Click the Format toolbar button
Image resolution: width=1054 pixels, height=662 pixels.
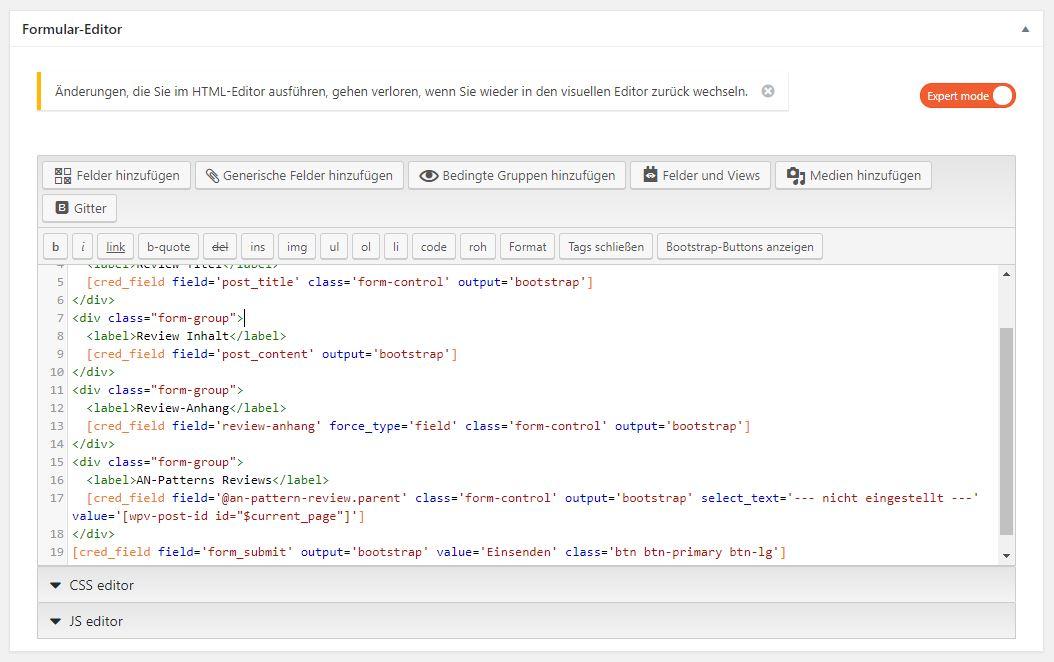528,247
